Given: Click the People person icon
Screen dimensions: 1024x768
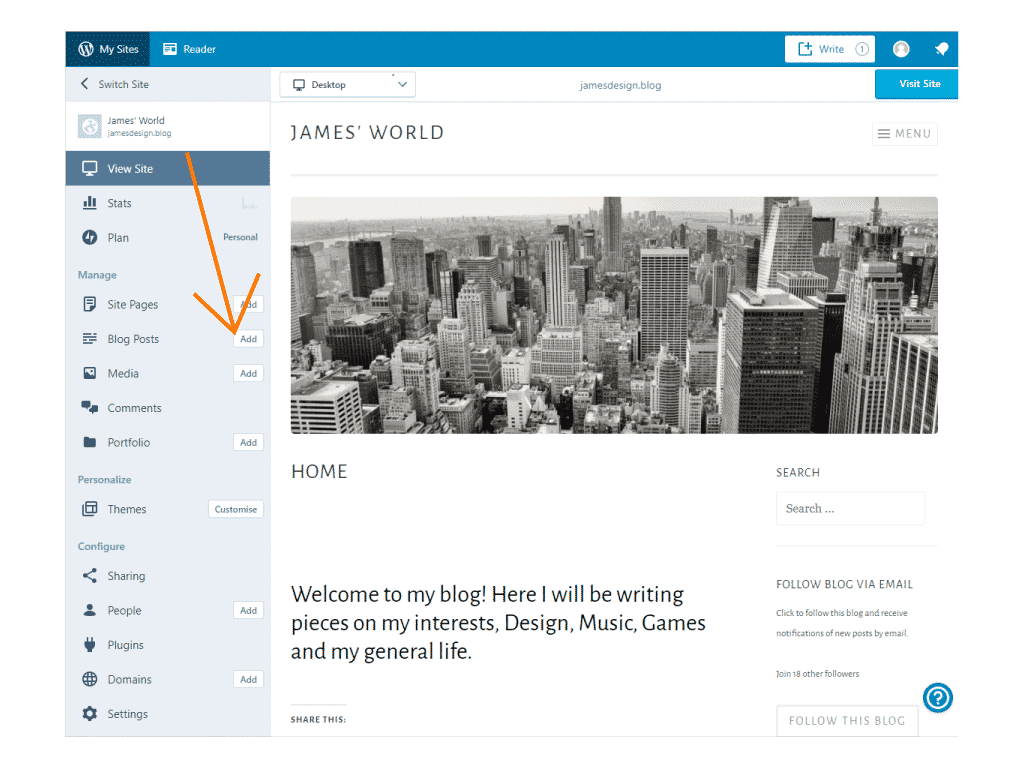Looking at the screenshot, I should pyautogui.click(x=89, y=610).
